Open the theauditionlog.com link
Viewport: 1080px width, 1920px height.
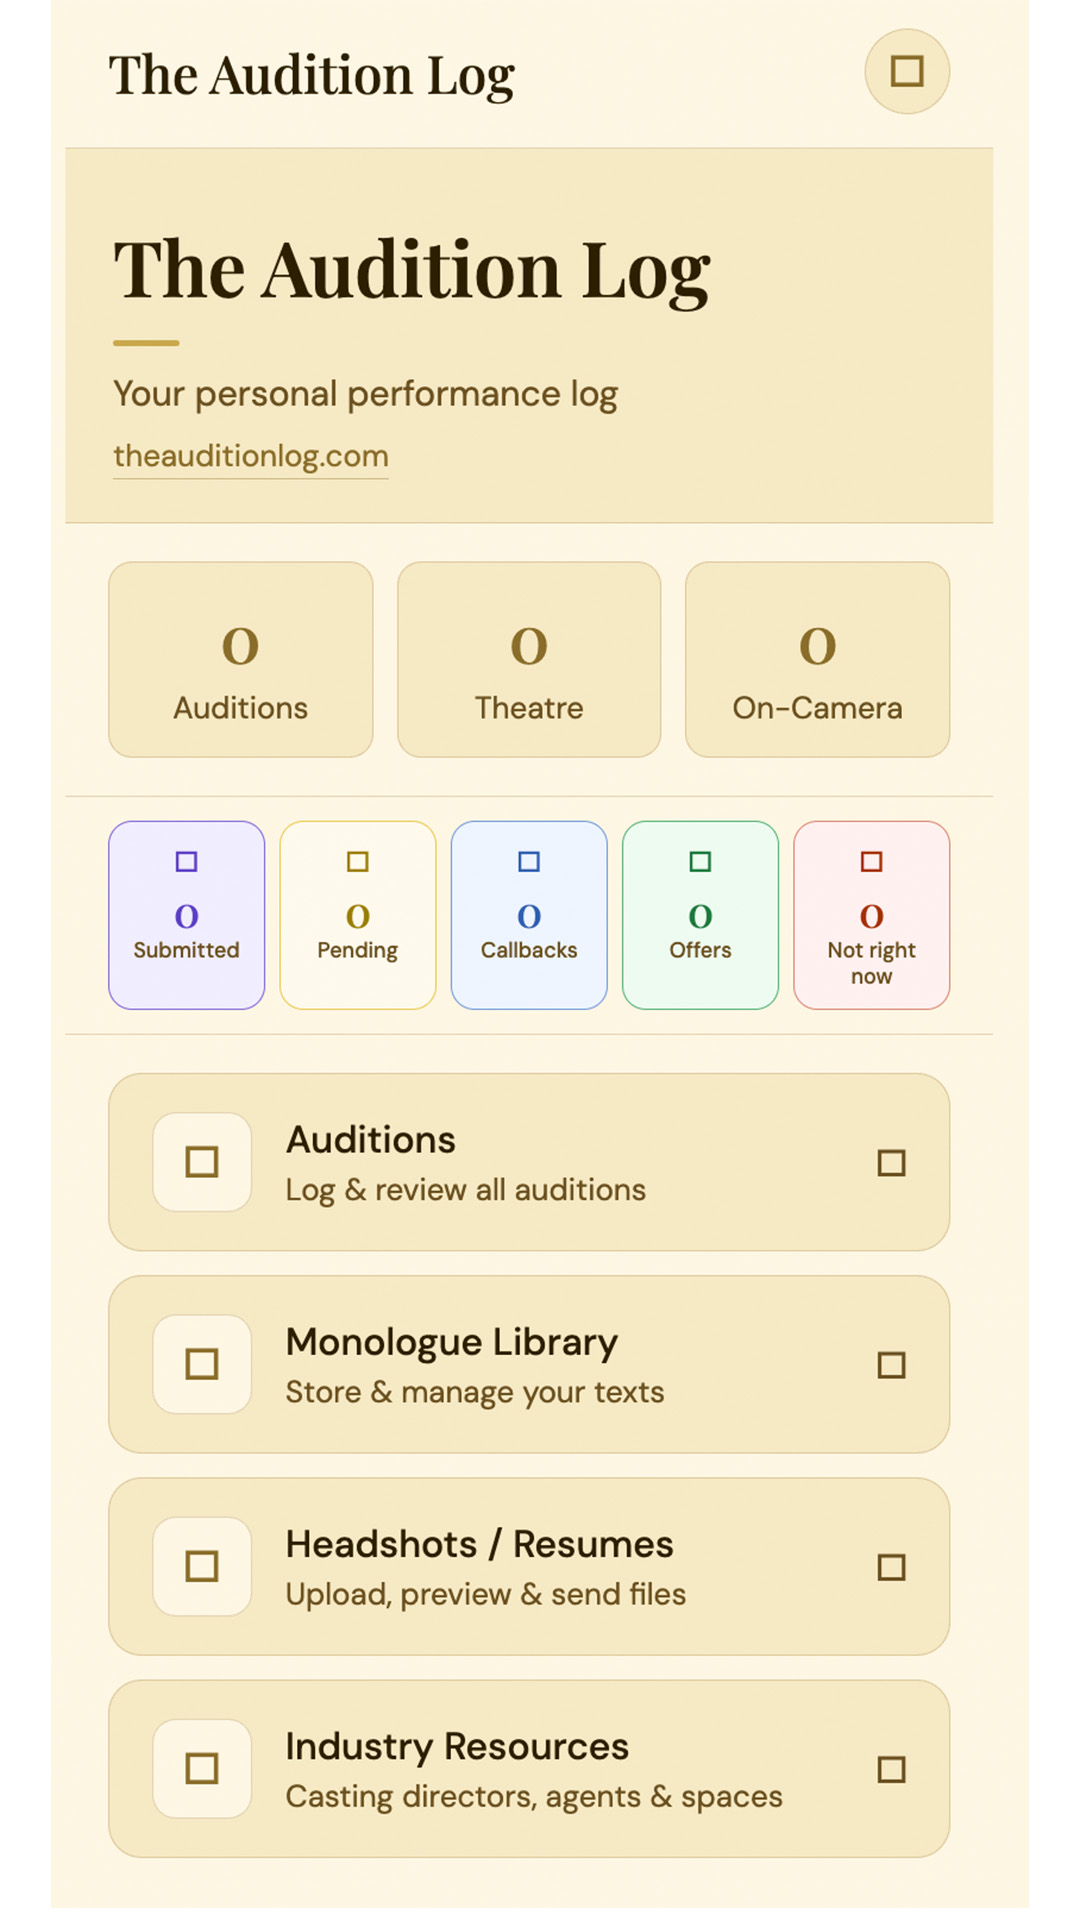click(x=251, y=456)
